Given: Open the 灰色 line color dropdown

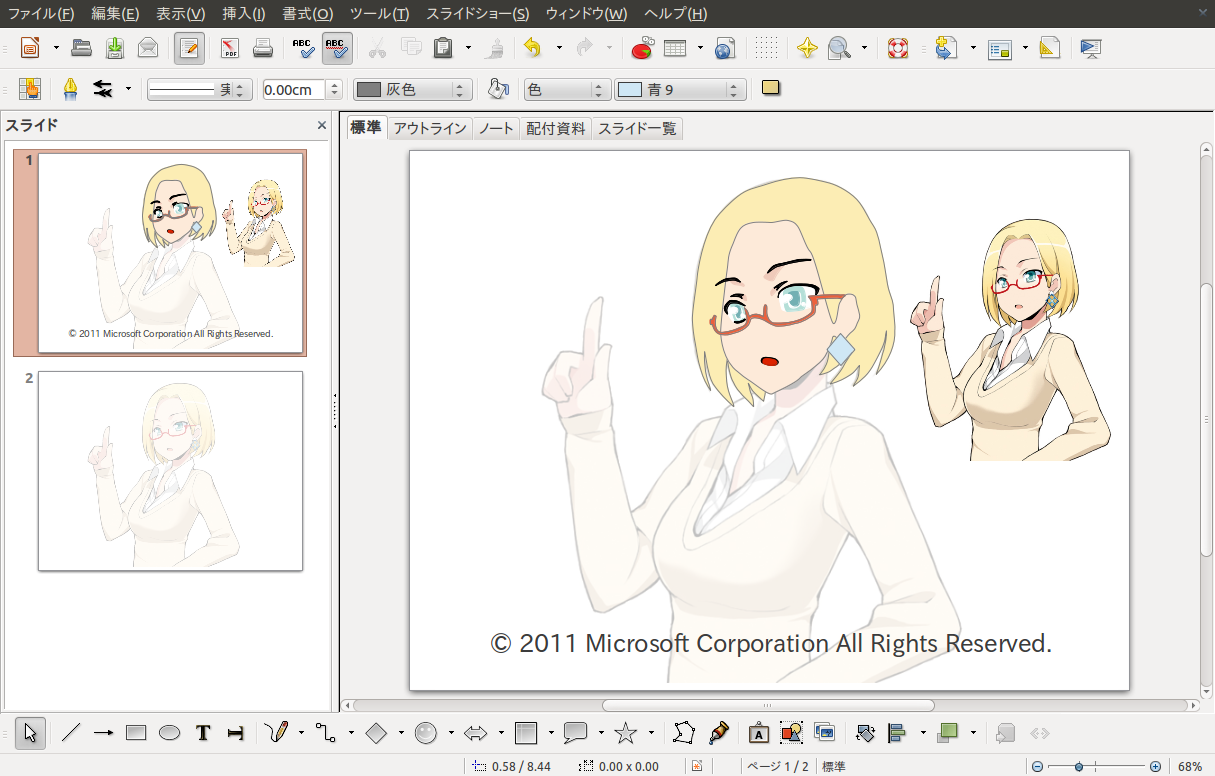Looking at the screenshot, I should pos(412,90).
